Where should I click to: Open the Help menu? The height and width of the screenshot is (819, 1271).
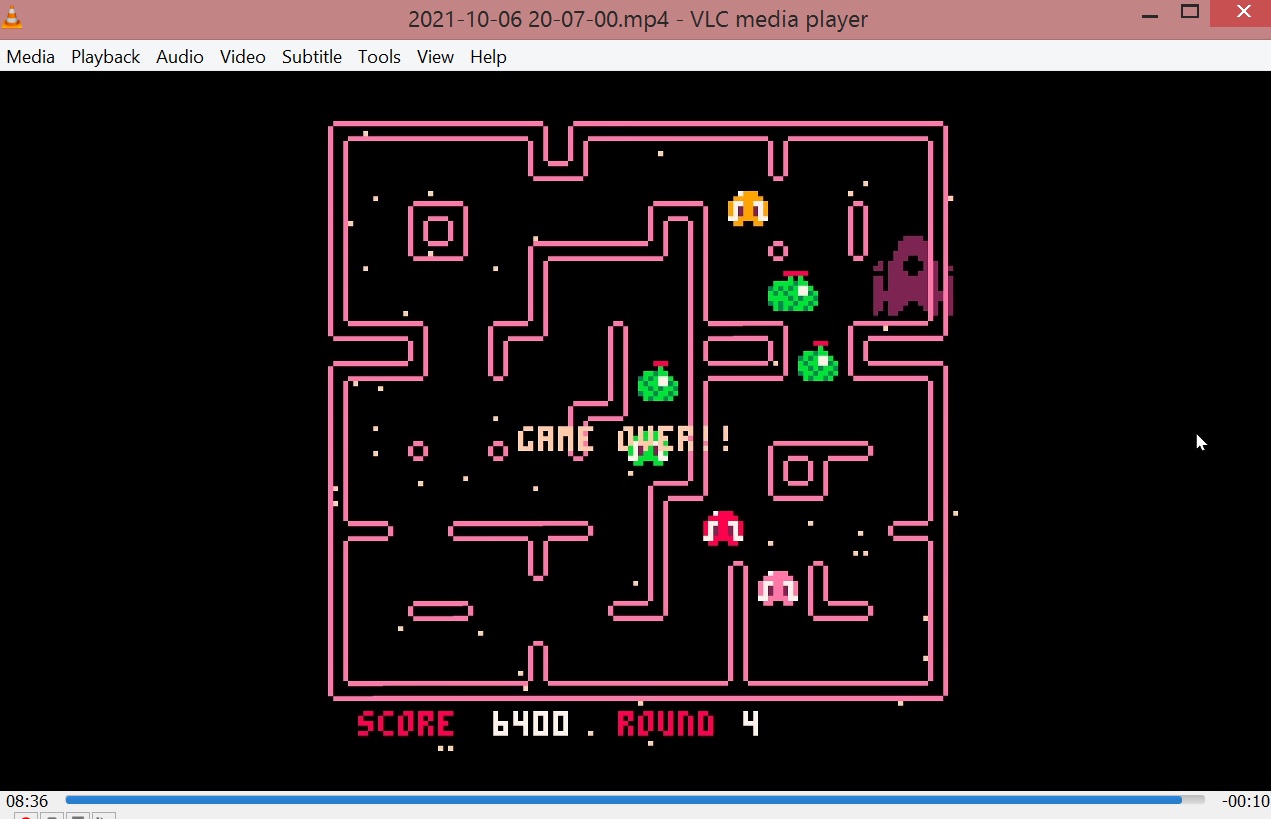488,57
